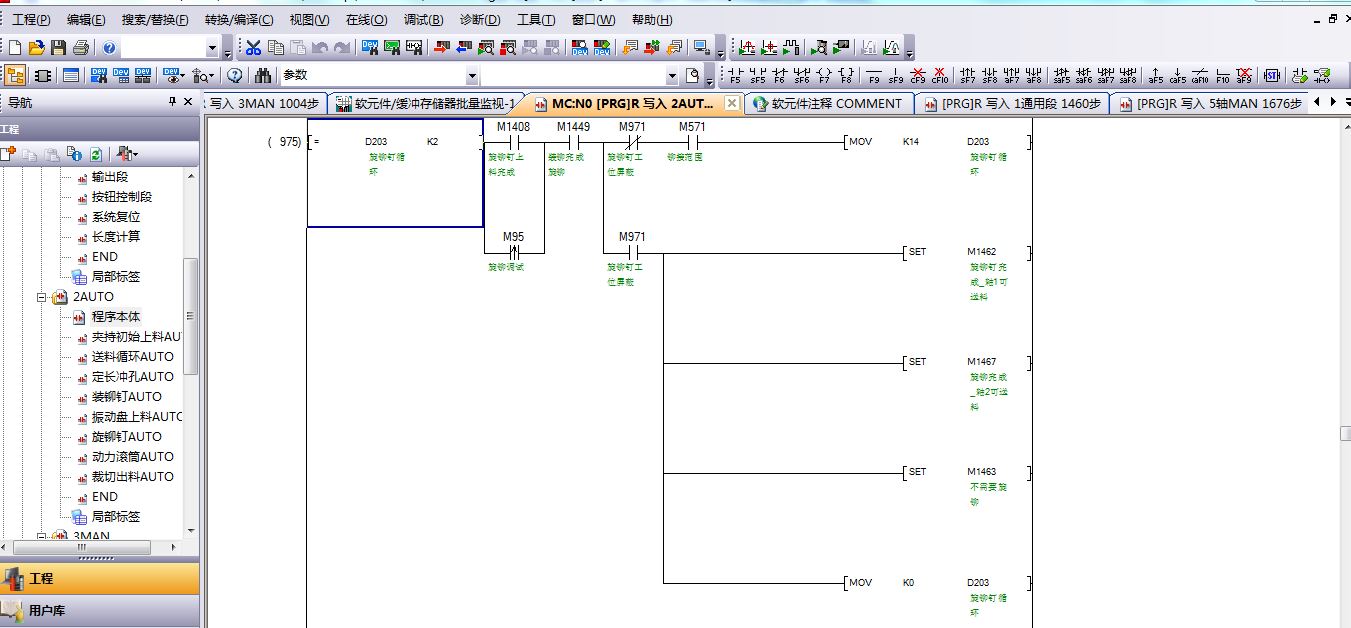The height and width of the screenshot is (628, 1351).
Task: Select 旋铆钉AUTO in the project tree
Action: pyautogui.click(x=126, y=437)
